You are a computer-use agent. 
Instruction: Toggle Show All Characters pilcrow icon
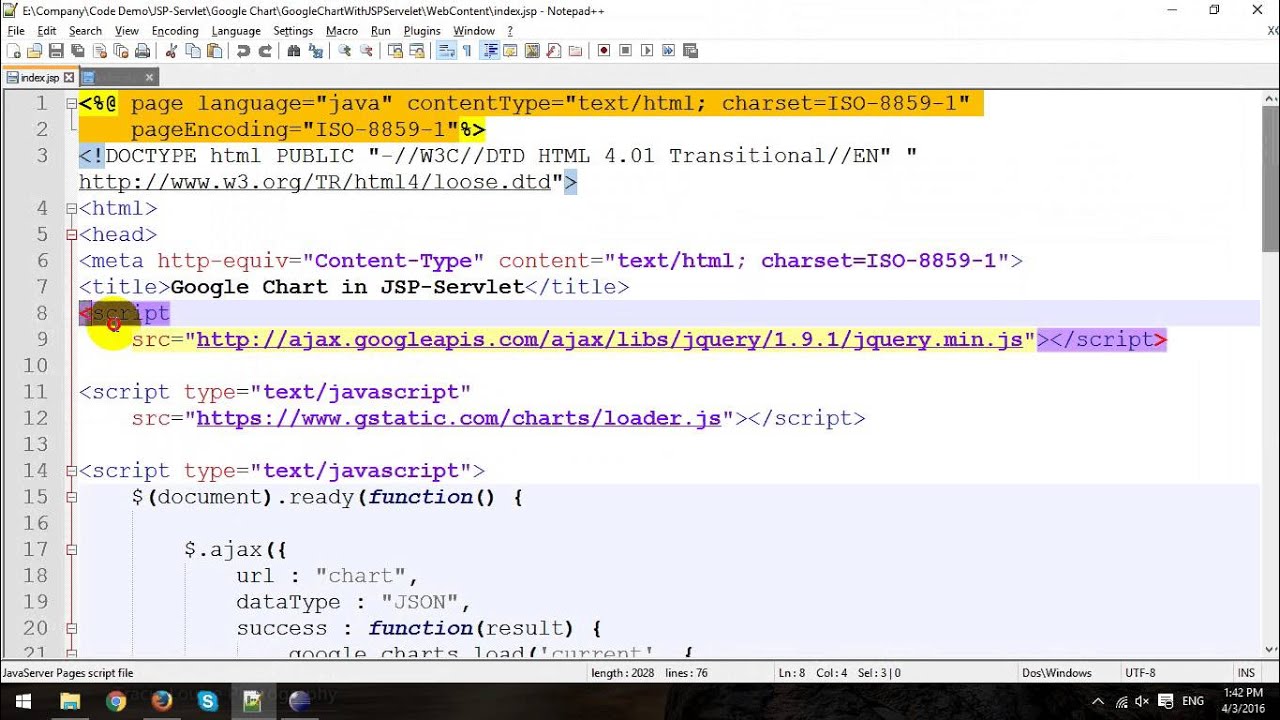click(466, 51)
